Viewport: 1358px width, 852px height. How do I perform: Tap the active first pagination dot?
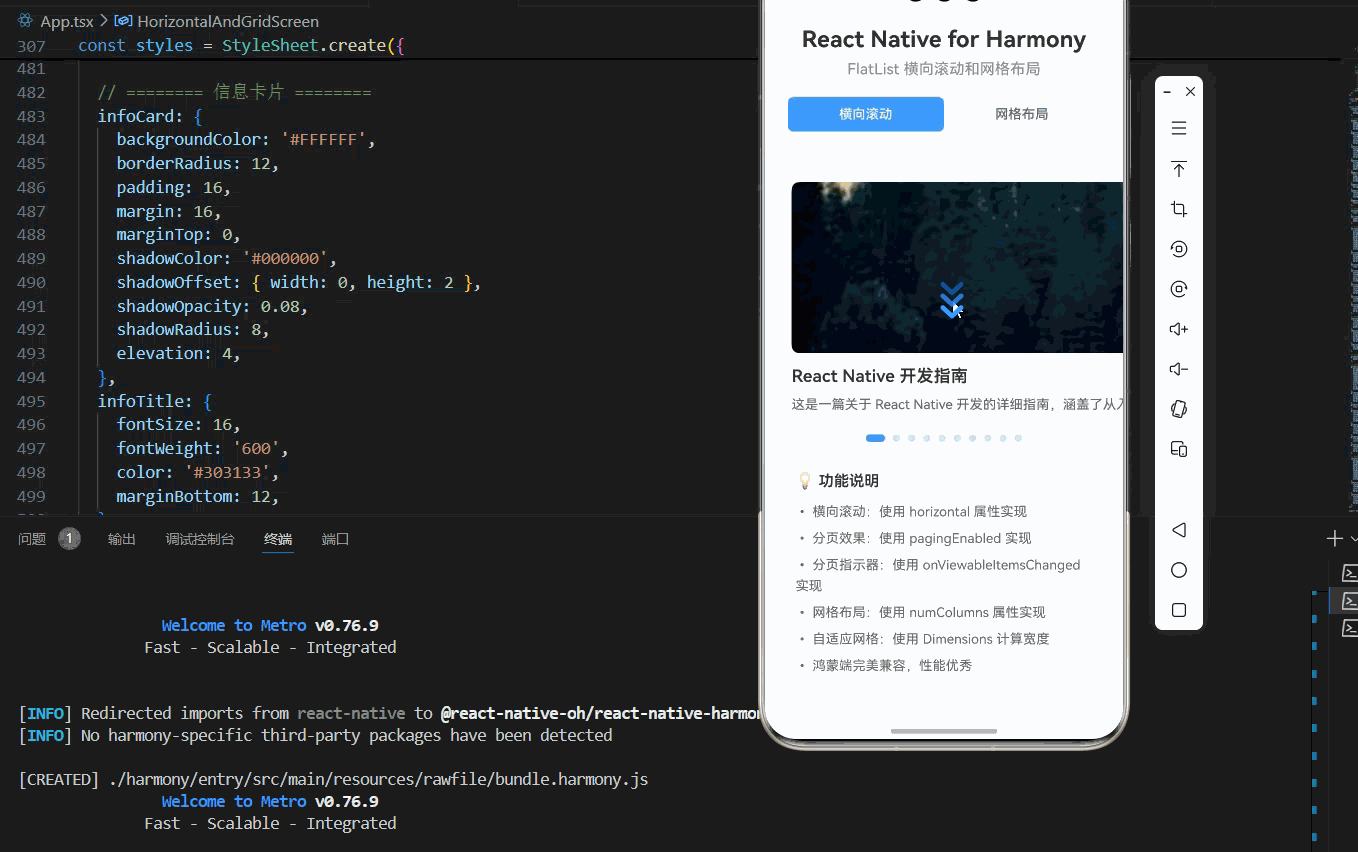[875, 438]
